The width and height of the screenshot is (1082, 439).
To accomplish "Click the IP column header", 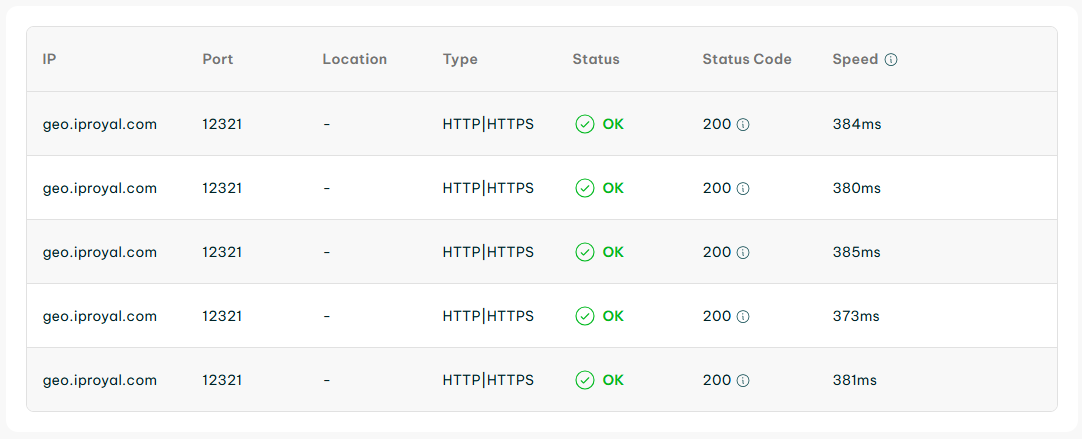I will point(49,59).
